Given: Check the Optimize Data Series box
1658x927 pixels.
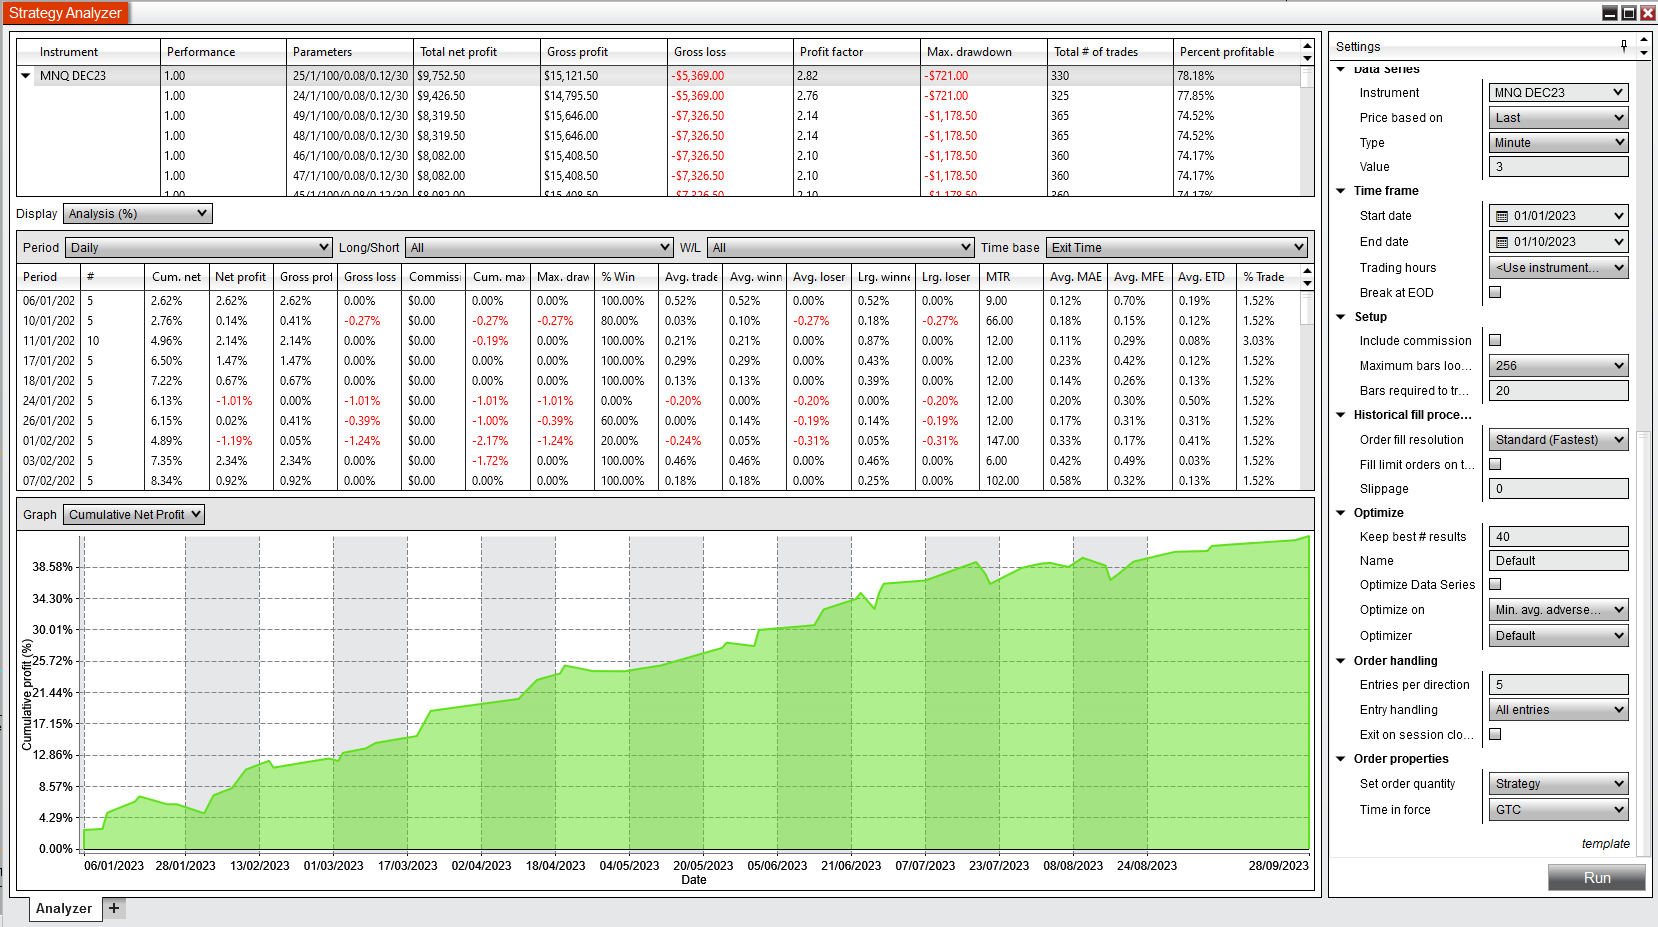Looking at the screenshot, I should 1495,584.
